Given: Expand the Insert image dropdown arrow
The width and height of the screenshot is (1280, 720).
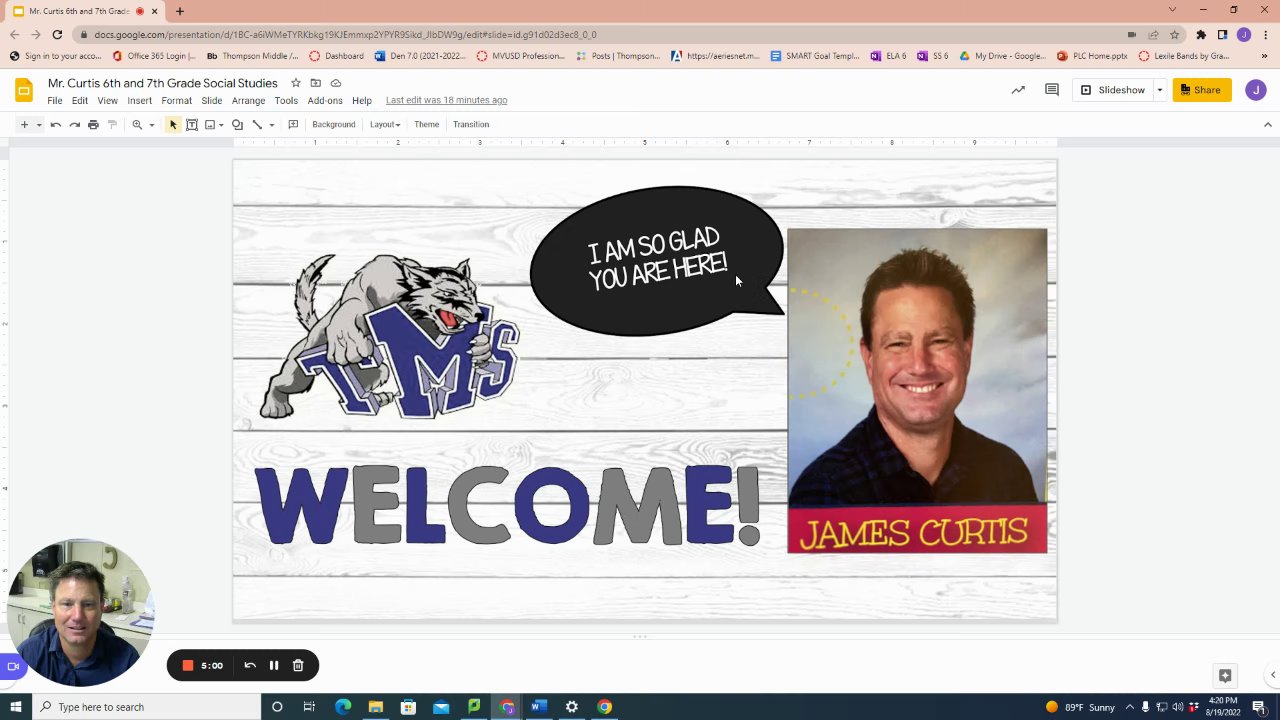Looking at the screenshot, I should tap(221, 125).
